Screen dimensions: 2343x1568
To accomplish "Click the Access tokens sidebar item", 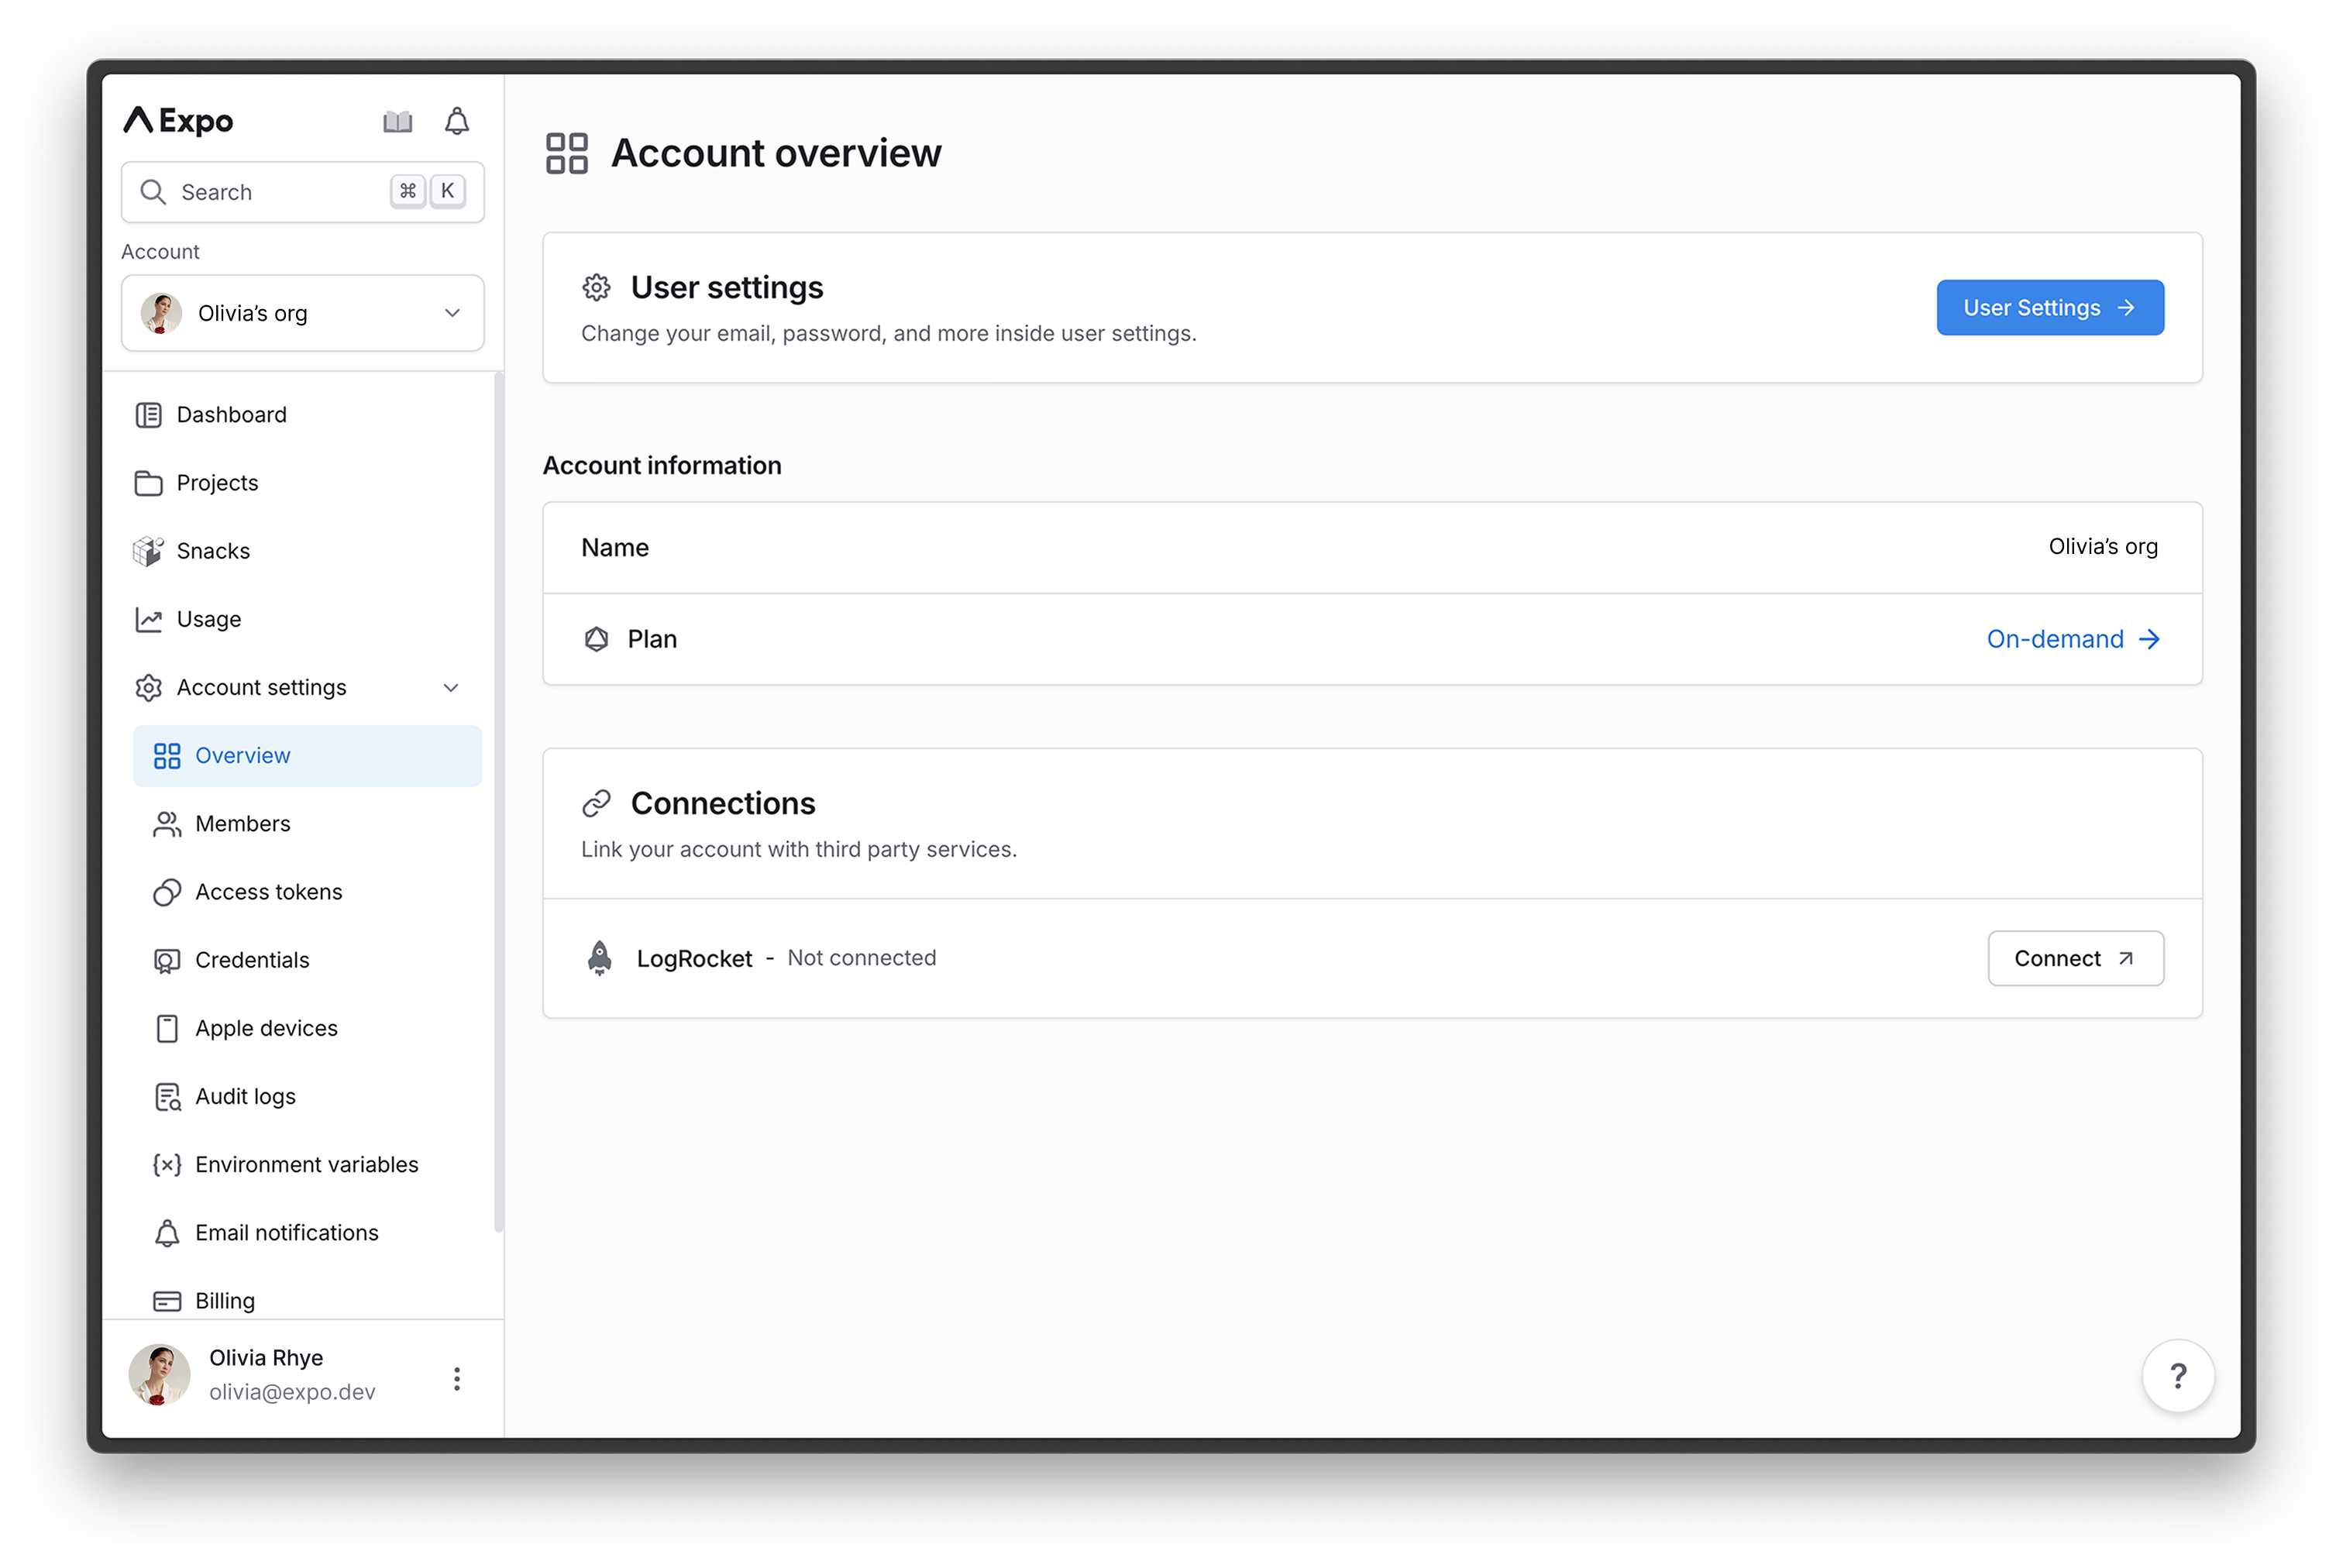I will pos(268,891).
